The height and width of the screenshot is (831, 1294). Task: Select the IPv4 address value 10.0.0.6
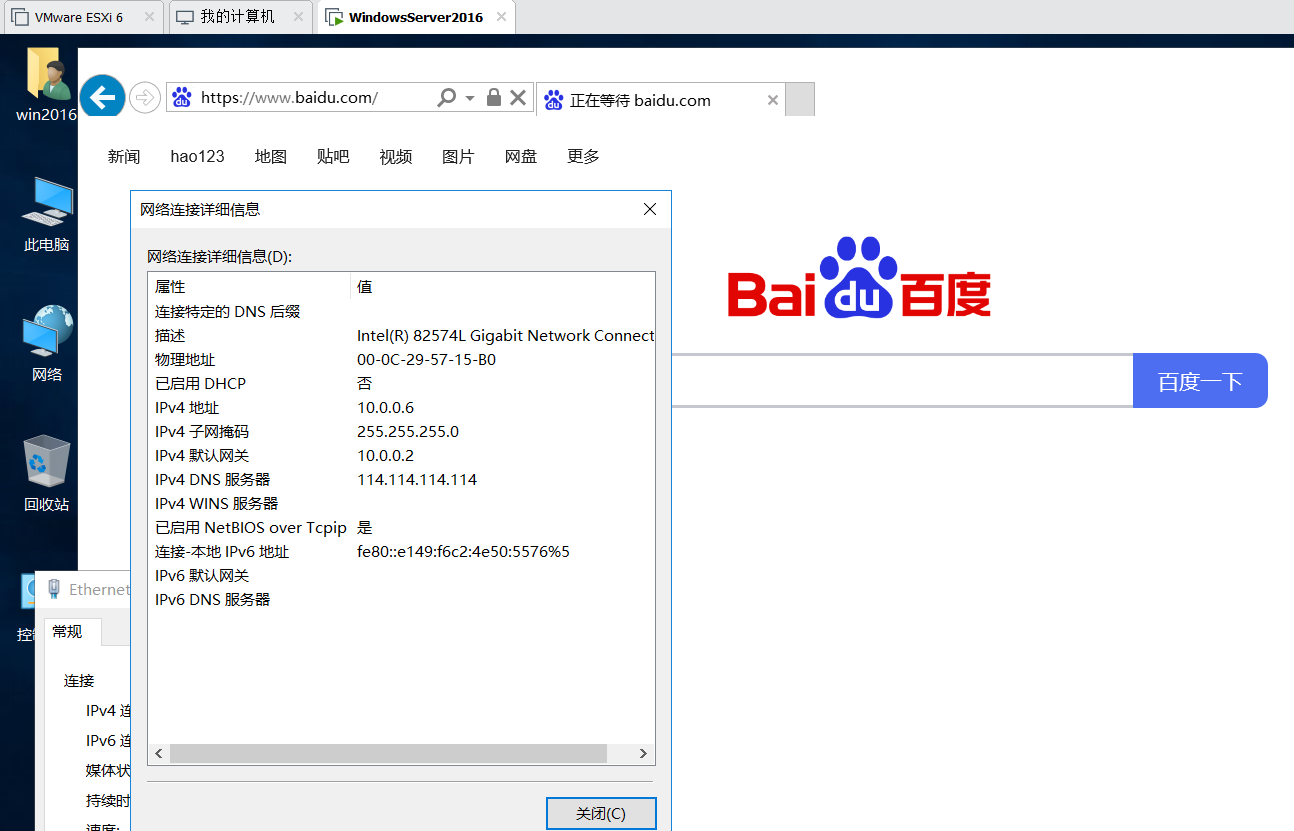click(x=385, y=408)
